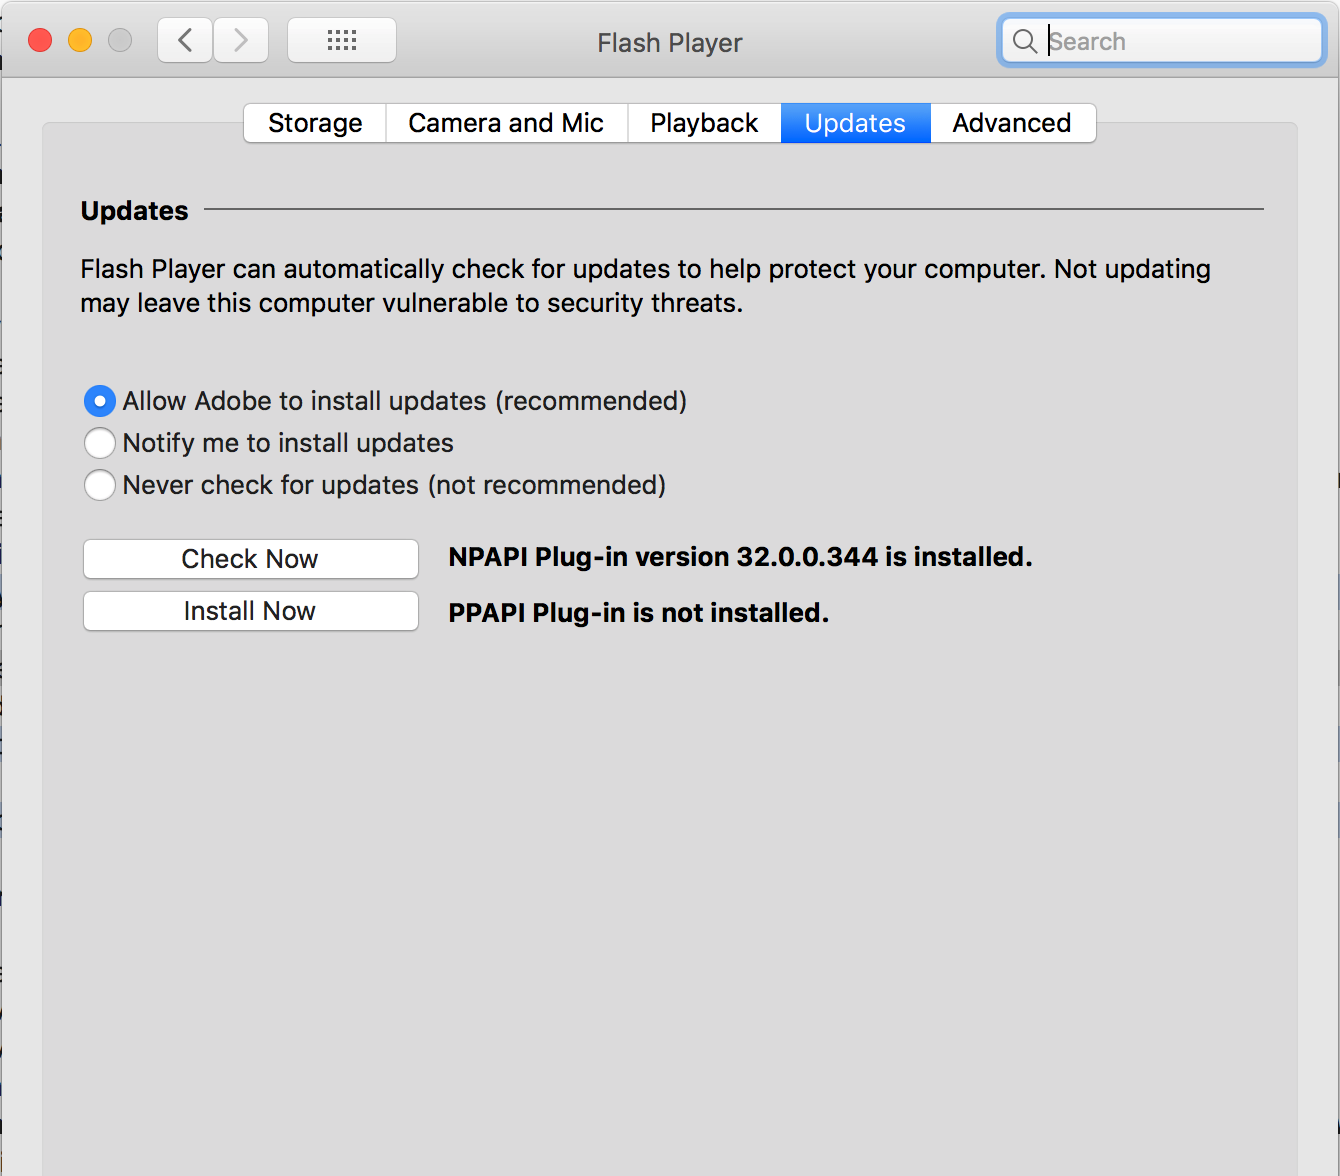The image size is (1340, 1176).
Task: Focus the Search field
Action: [1162, 41]
